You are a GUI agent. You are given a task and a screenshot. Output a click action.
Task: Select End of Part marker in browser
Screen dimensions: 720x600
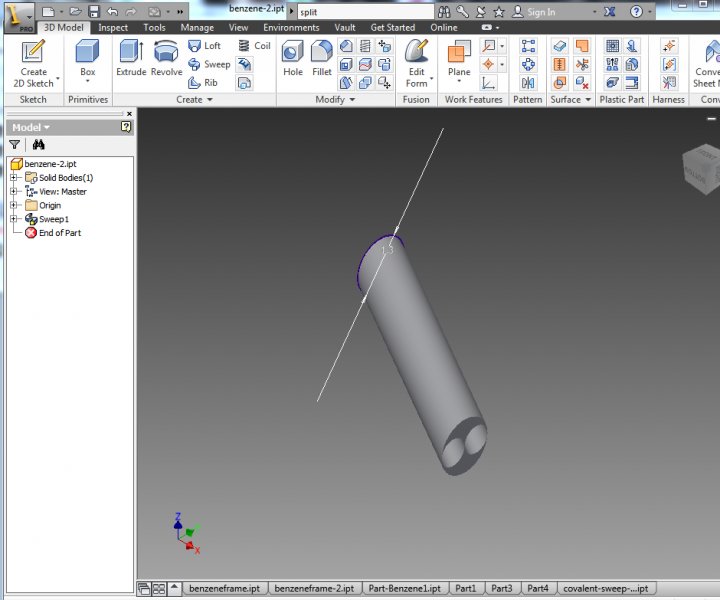[59, 233]
